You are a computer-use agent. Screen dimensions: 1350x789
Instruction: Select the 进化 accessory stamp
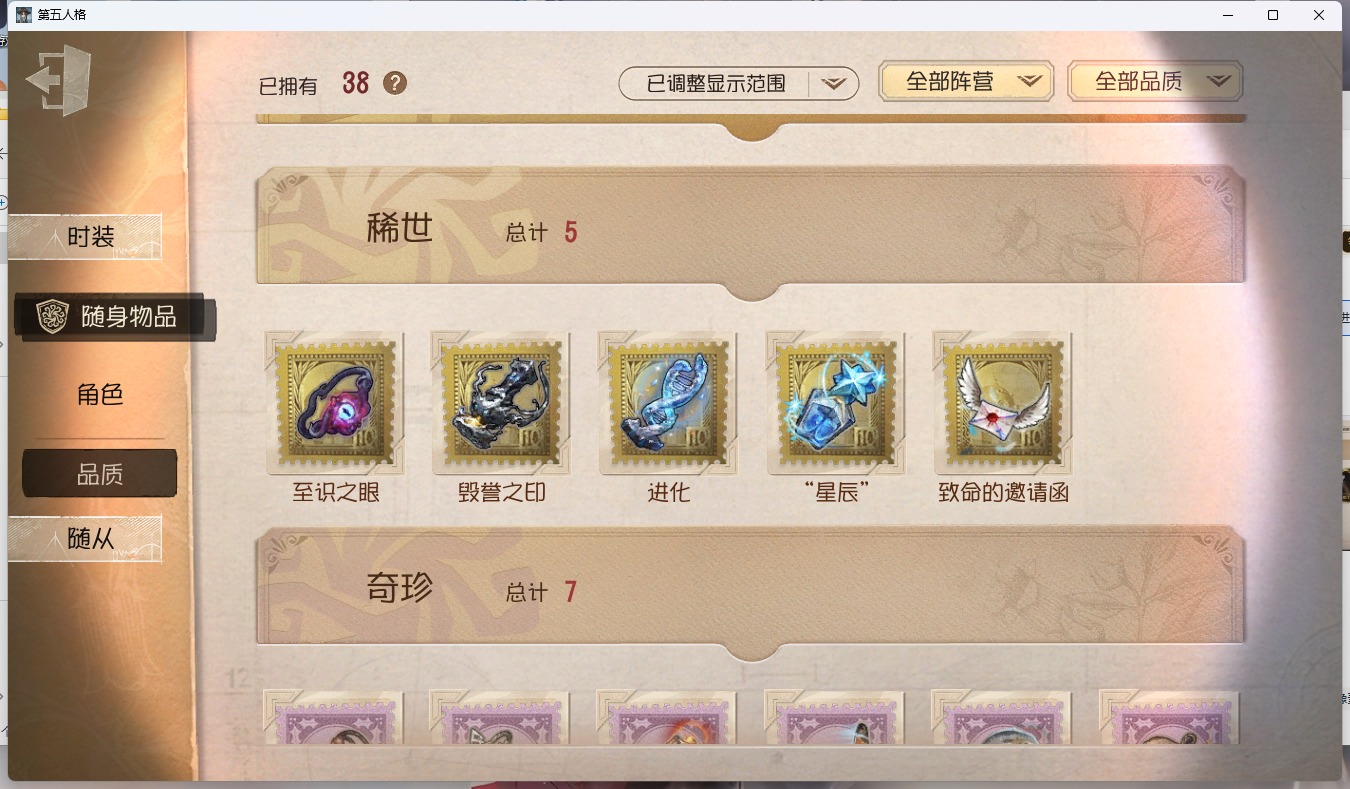[x=669, y=403]
